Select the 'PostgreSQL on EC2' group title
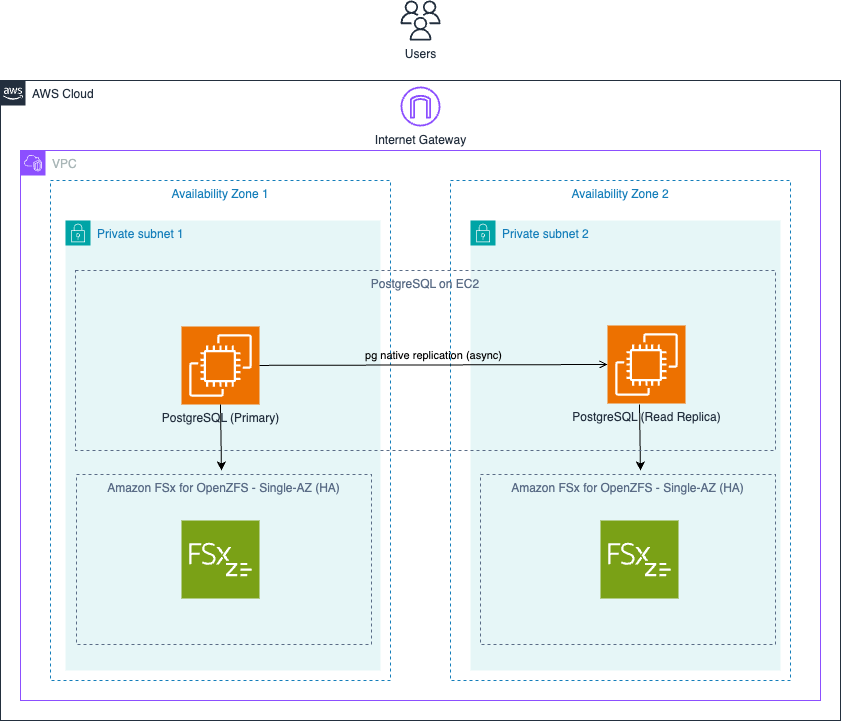 click(x=425, y=284)
